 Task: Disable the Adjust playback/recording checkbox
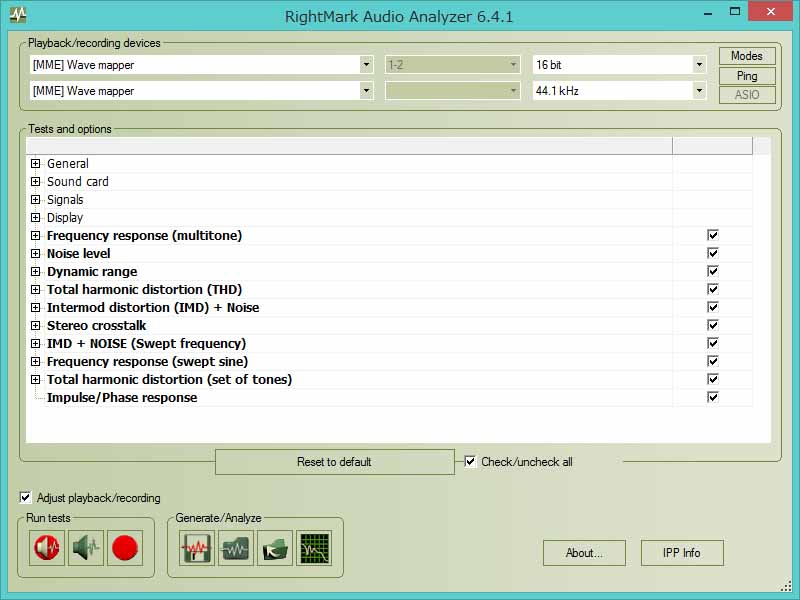25,497
